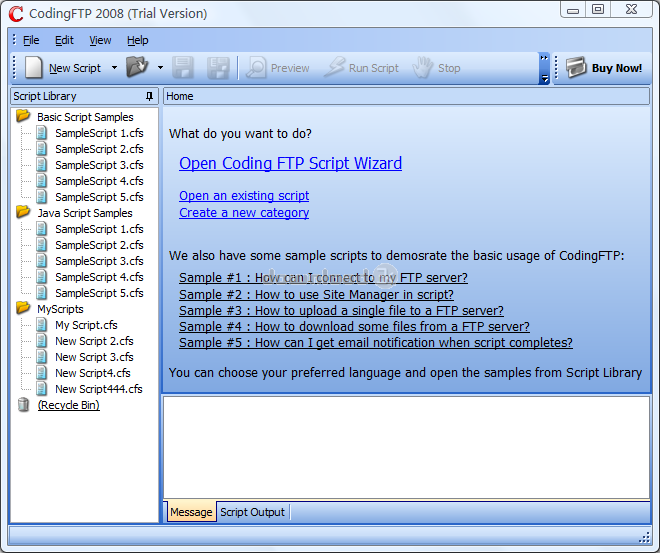Viewport: 660px width, 553px height.
Task: Open the New Script dropdown arrow
Action: coord(114,68)
